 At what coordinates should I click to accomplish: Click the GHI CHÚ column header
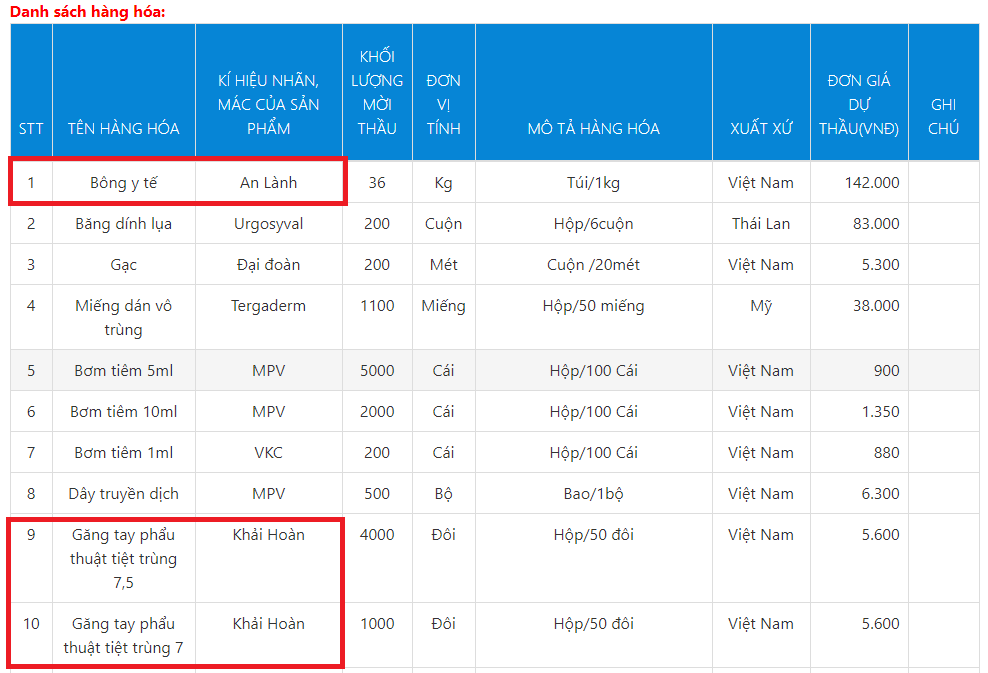(943, 116)
